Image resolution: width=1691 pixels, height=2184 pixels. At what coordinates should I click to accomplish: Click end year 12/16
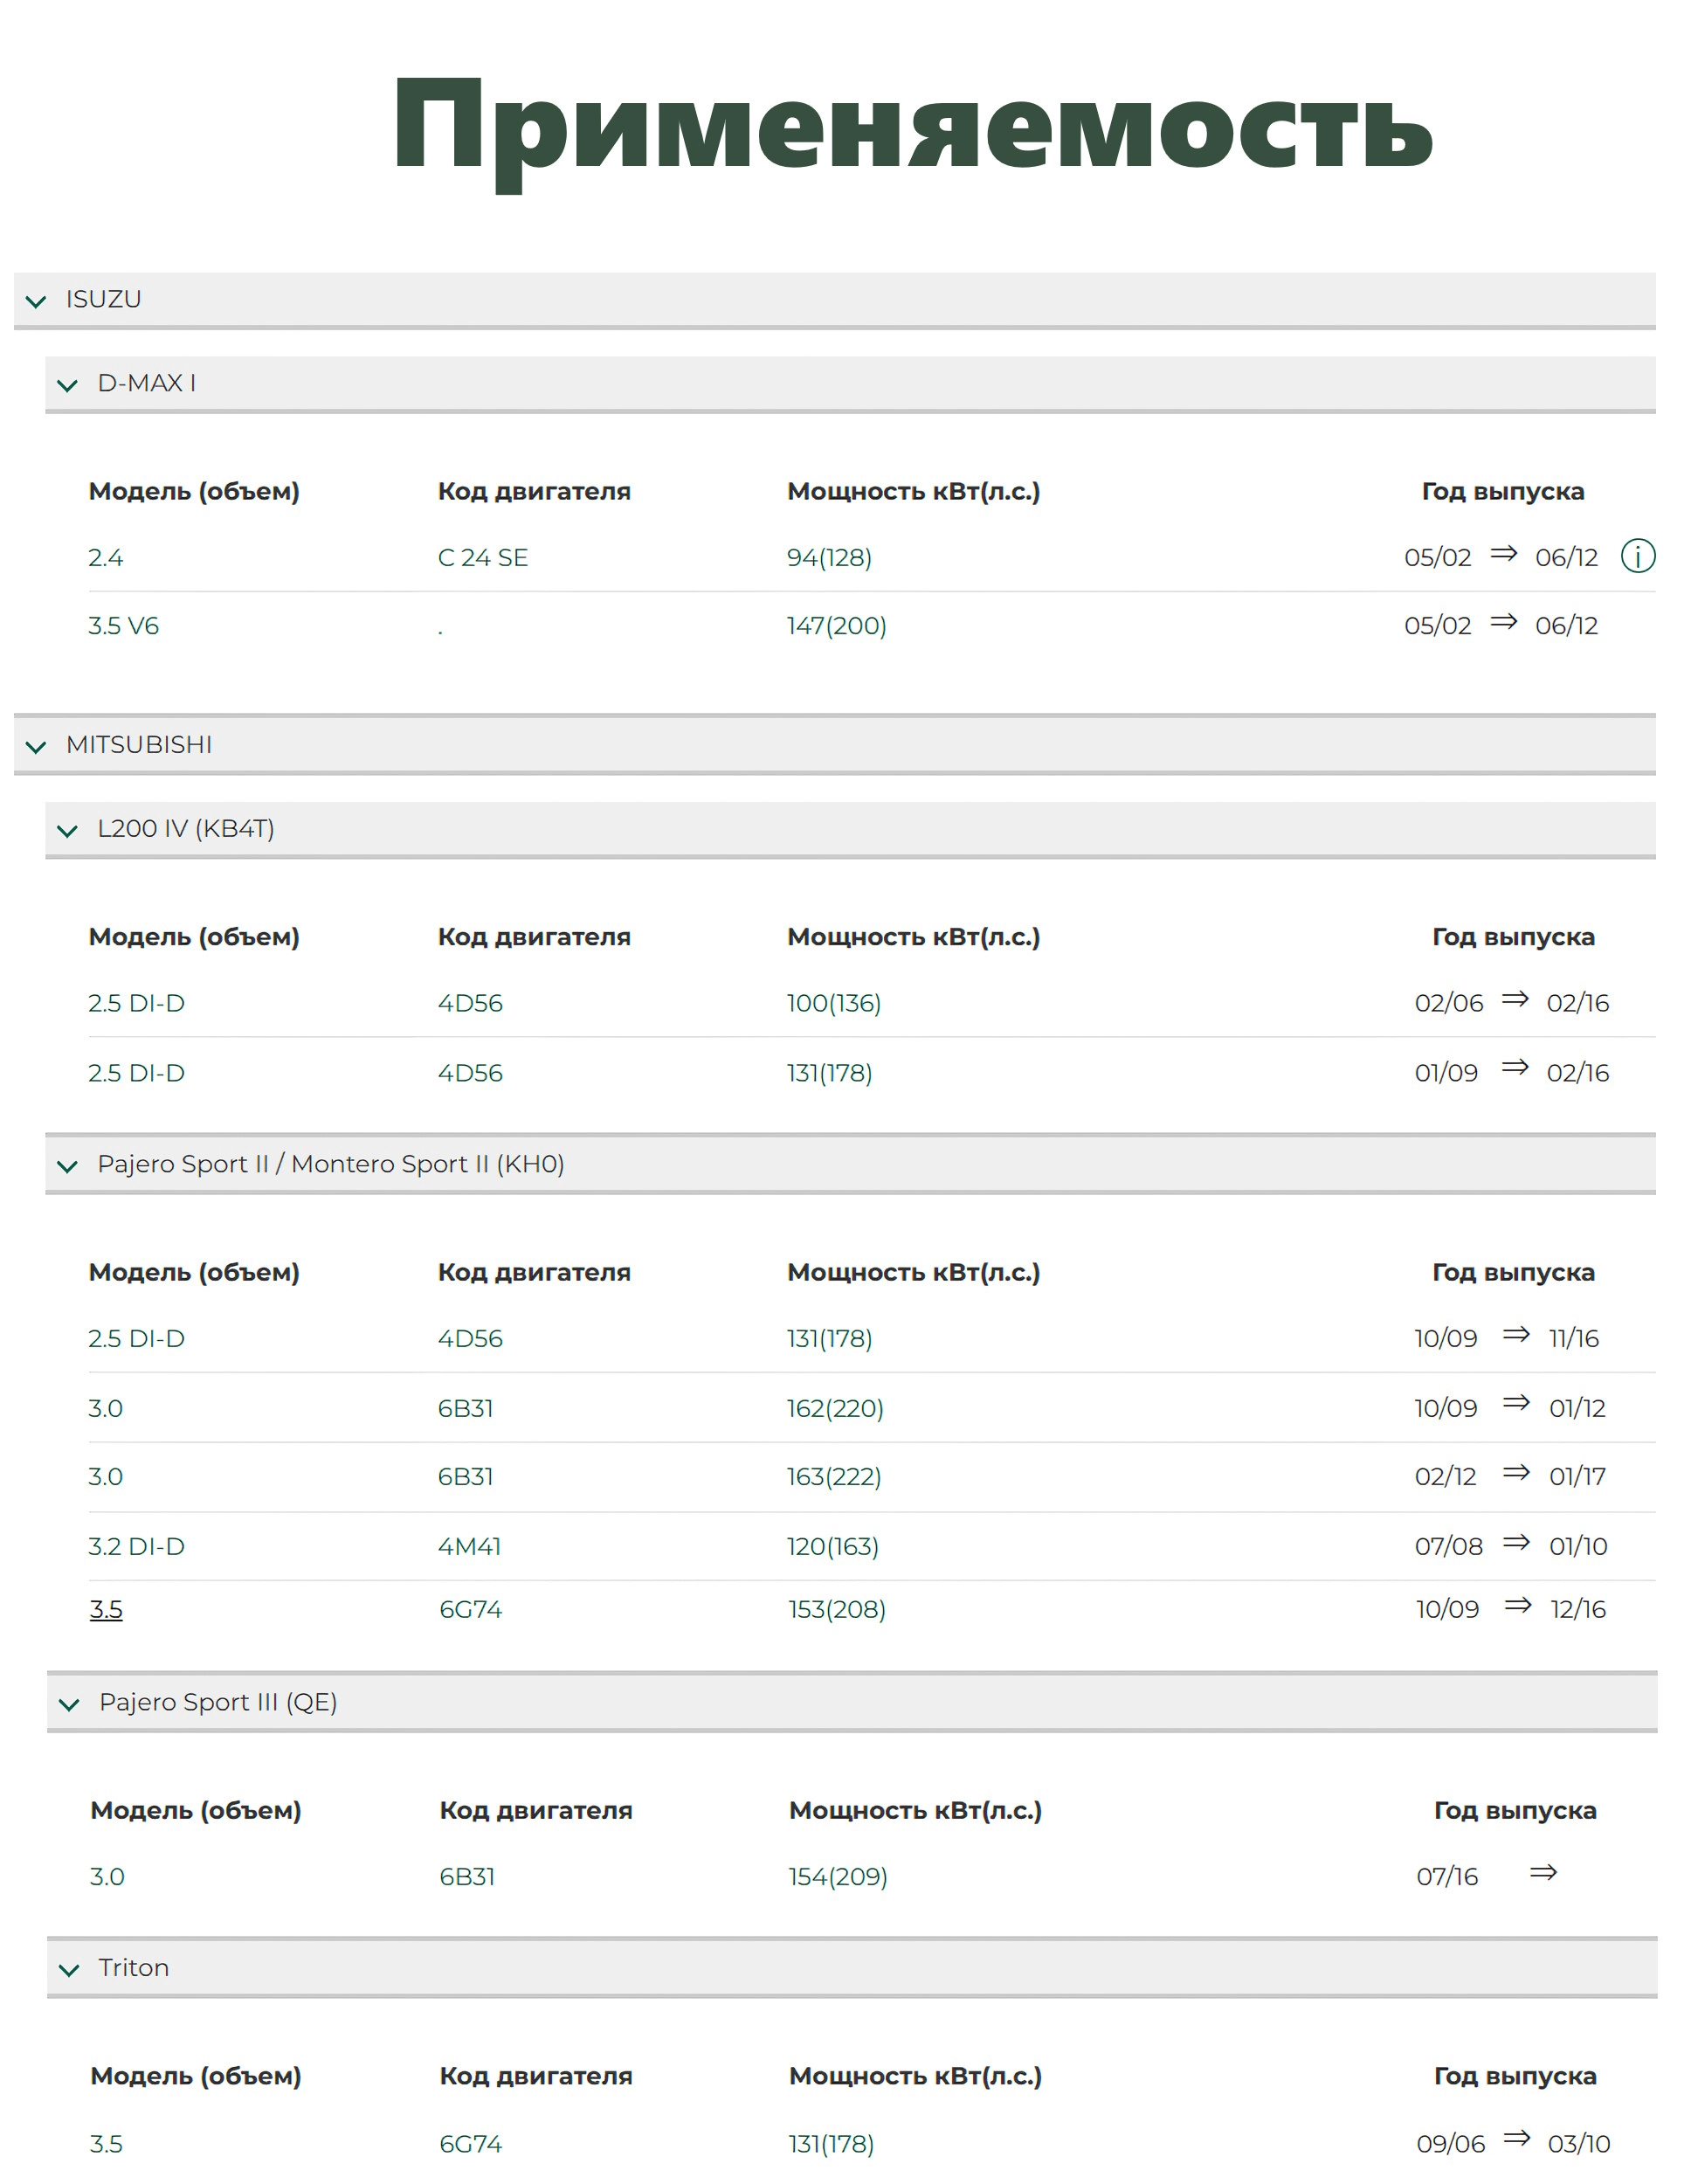tap(1578, 1609)
